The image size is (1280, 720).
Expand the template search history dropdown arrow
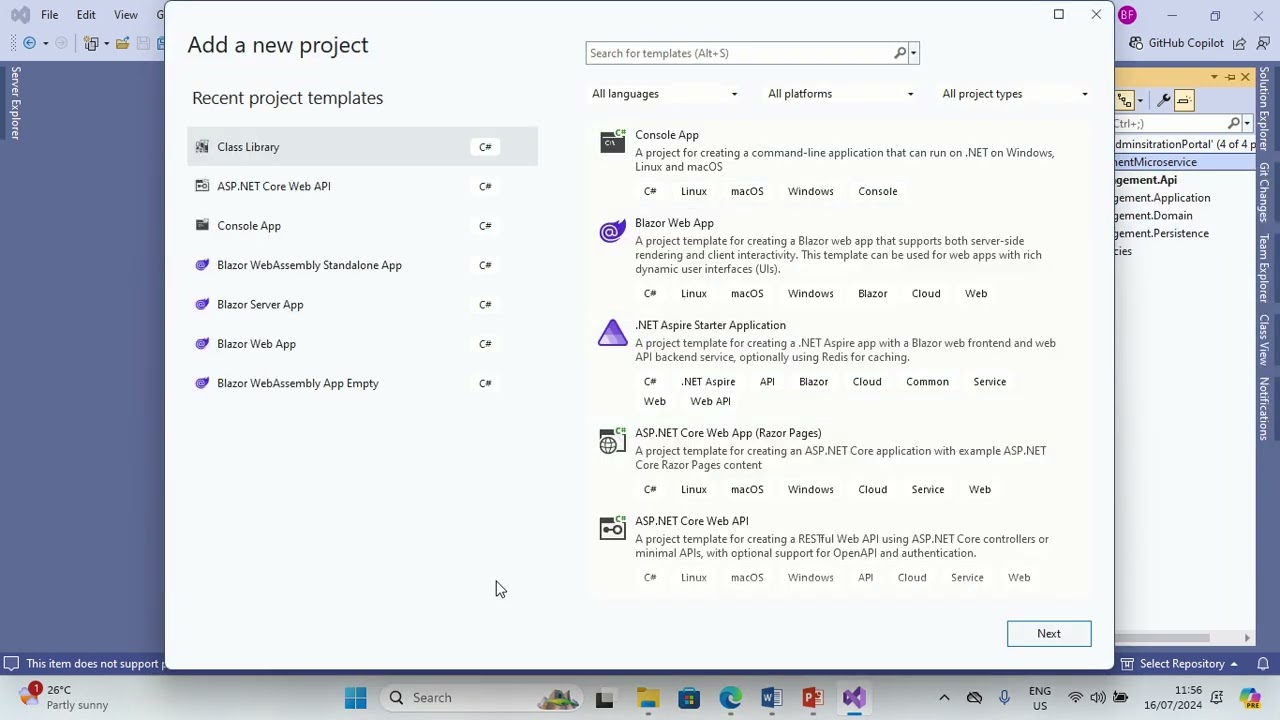[914, 53]
